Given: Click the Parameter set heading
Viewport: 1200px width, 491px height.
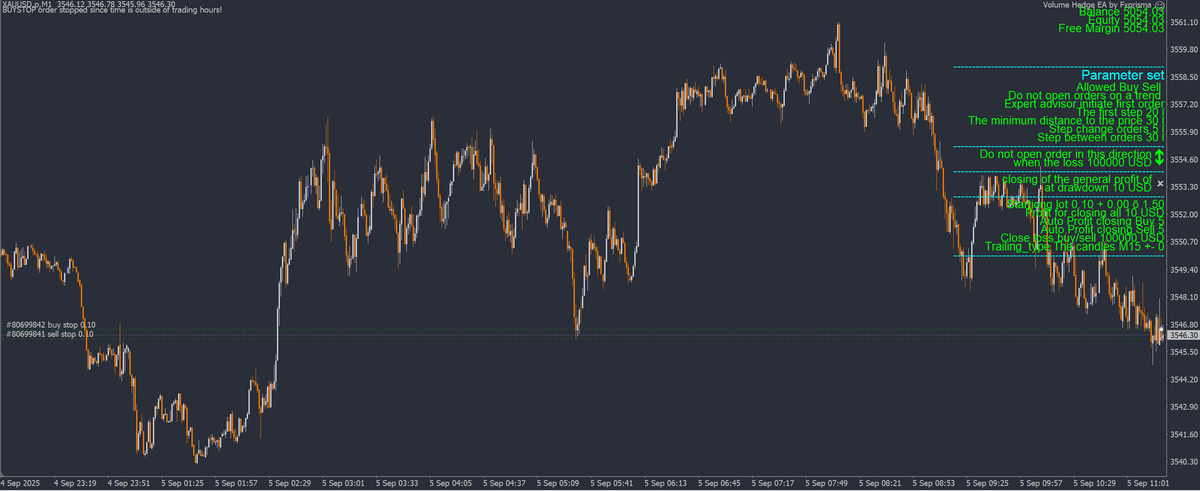Looking at the screenshot, I should (1122, 75).
